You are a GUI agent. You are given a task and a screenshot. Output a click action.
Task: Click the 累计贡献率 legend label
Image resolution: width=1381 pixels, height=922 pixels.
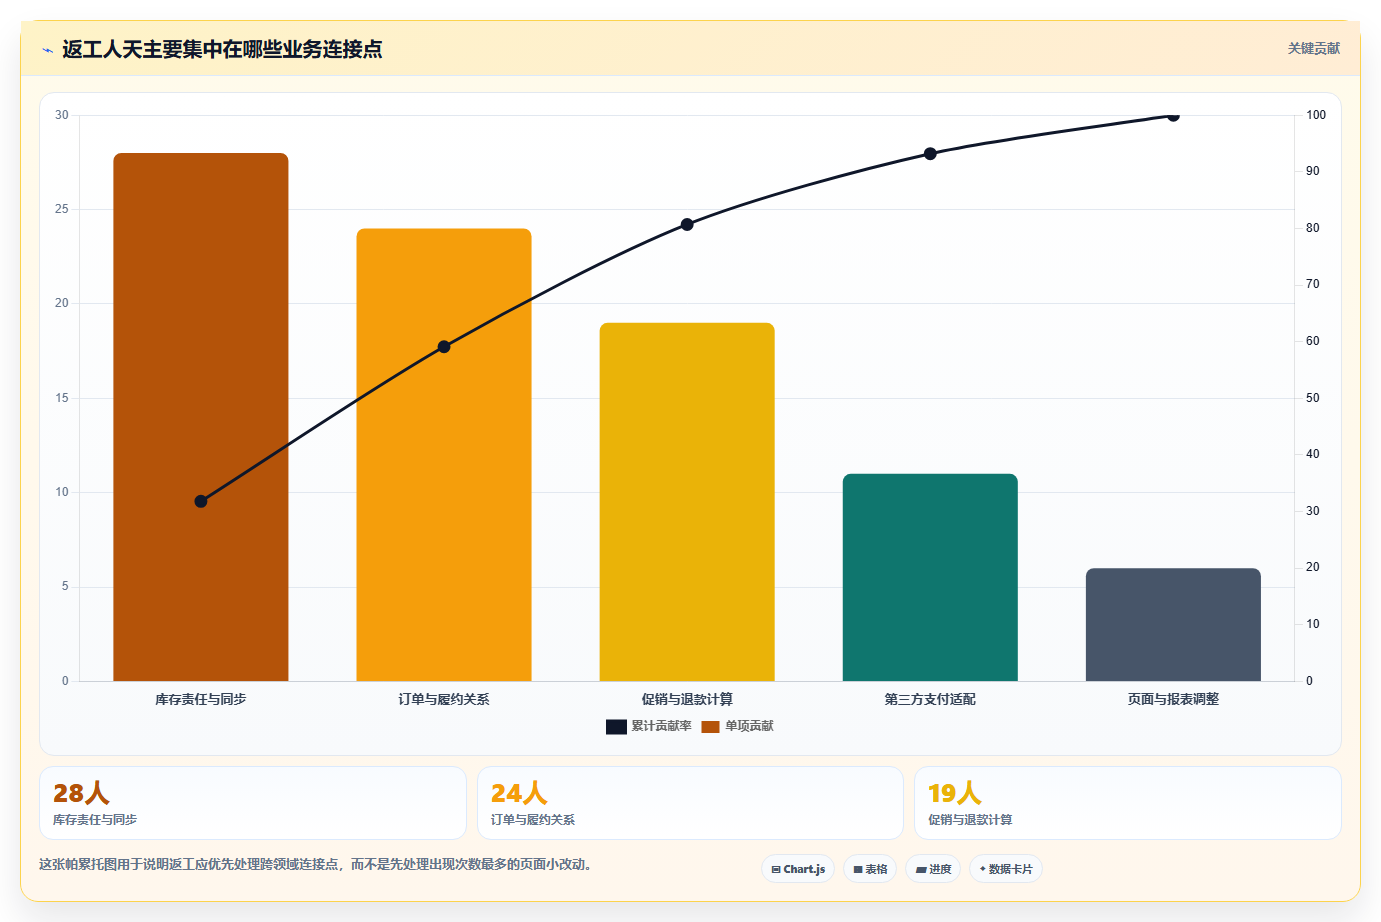click(x=661, y=727)
